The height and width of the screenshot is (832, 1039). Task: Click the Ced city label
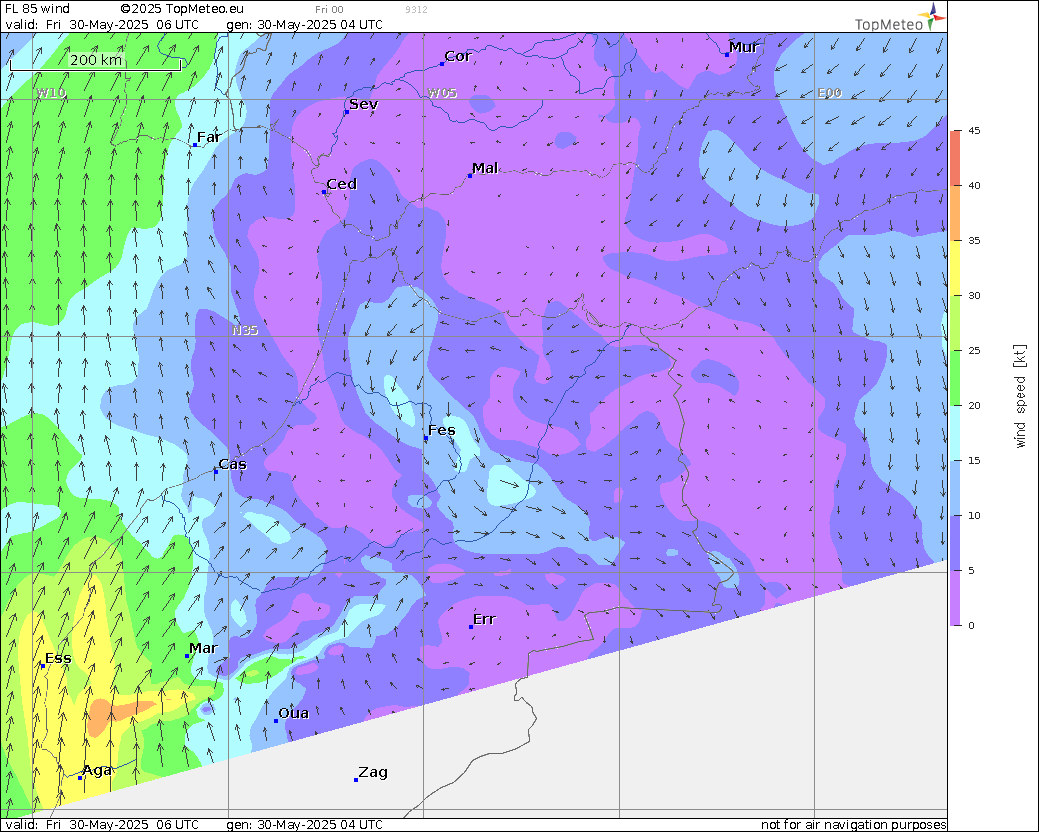click(x=342, y=184)
